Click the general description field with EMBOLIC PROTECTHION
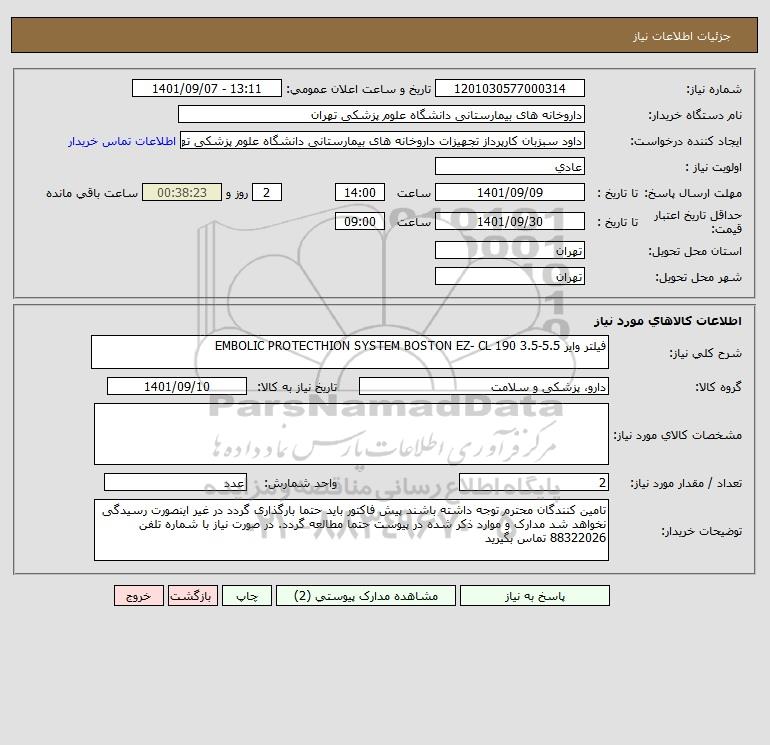770x745 pixels. tap(350, 352)
